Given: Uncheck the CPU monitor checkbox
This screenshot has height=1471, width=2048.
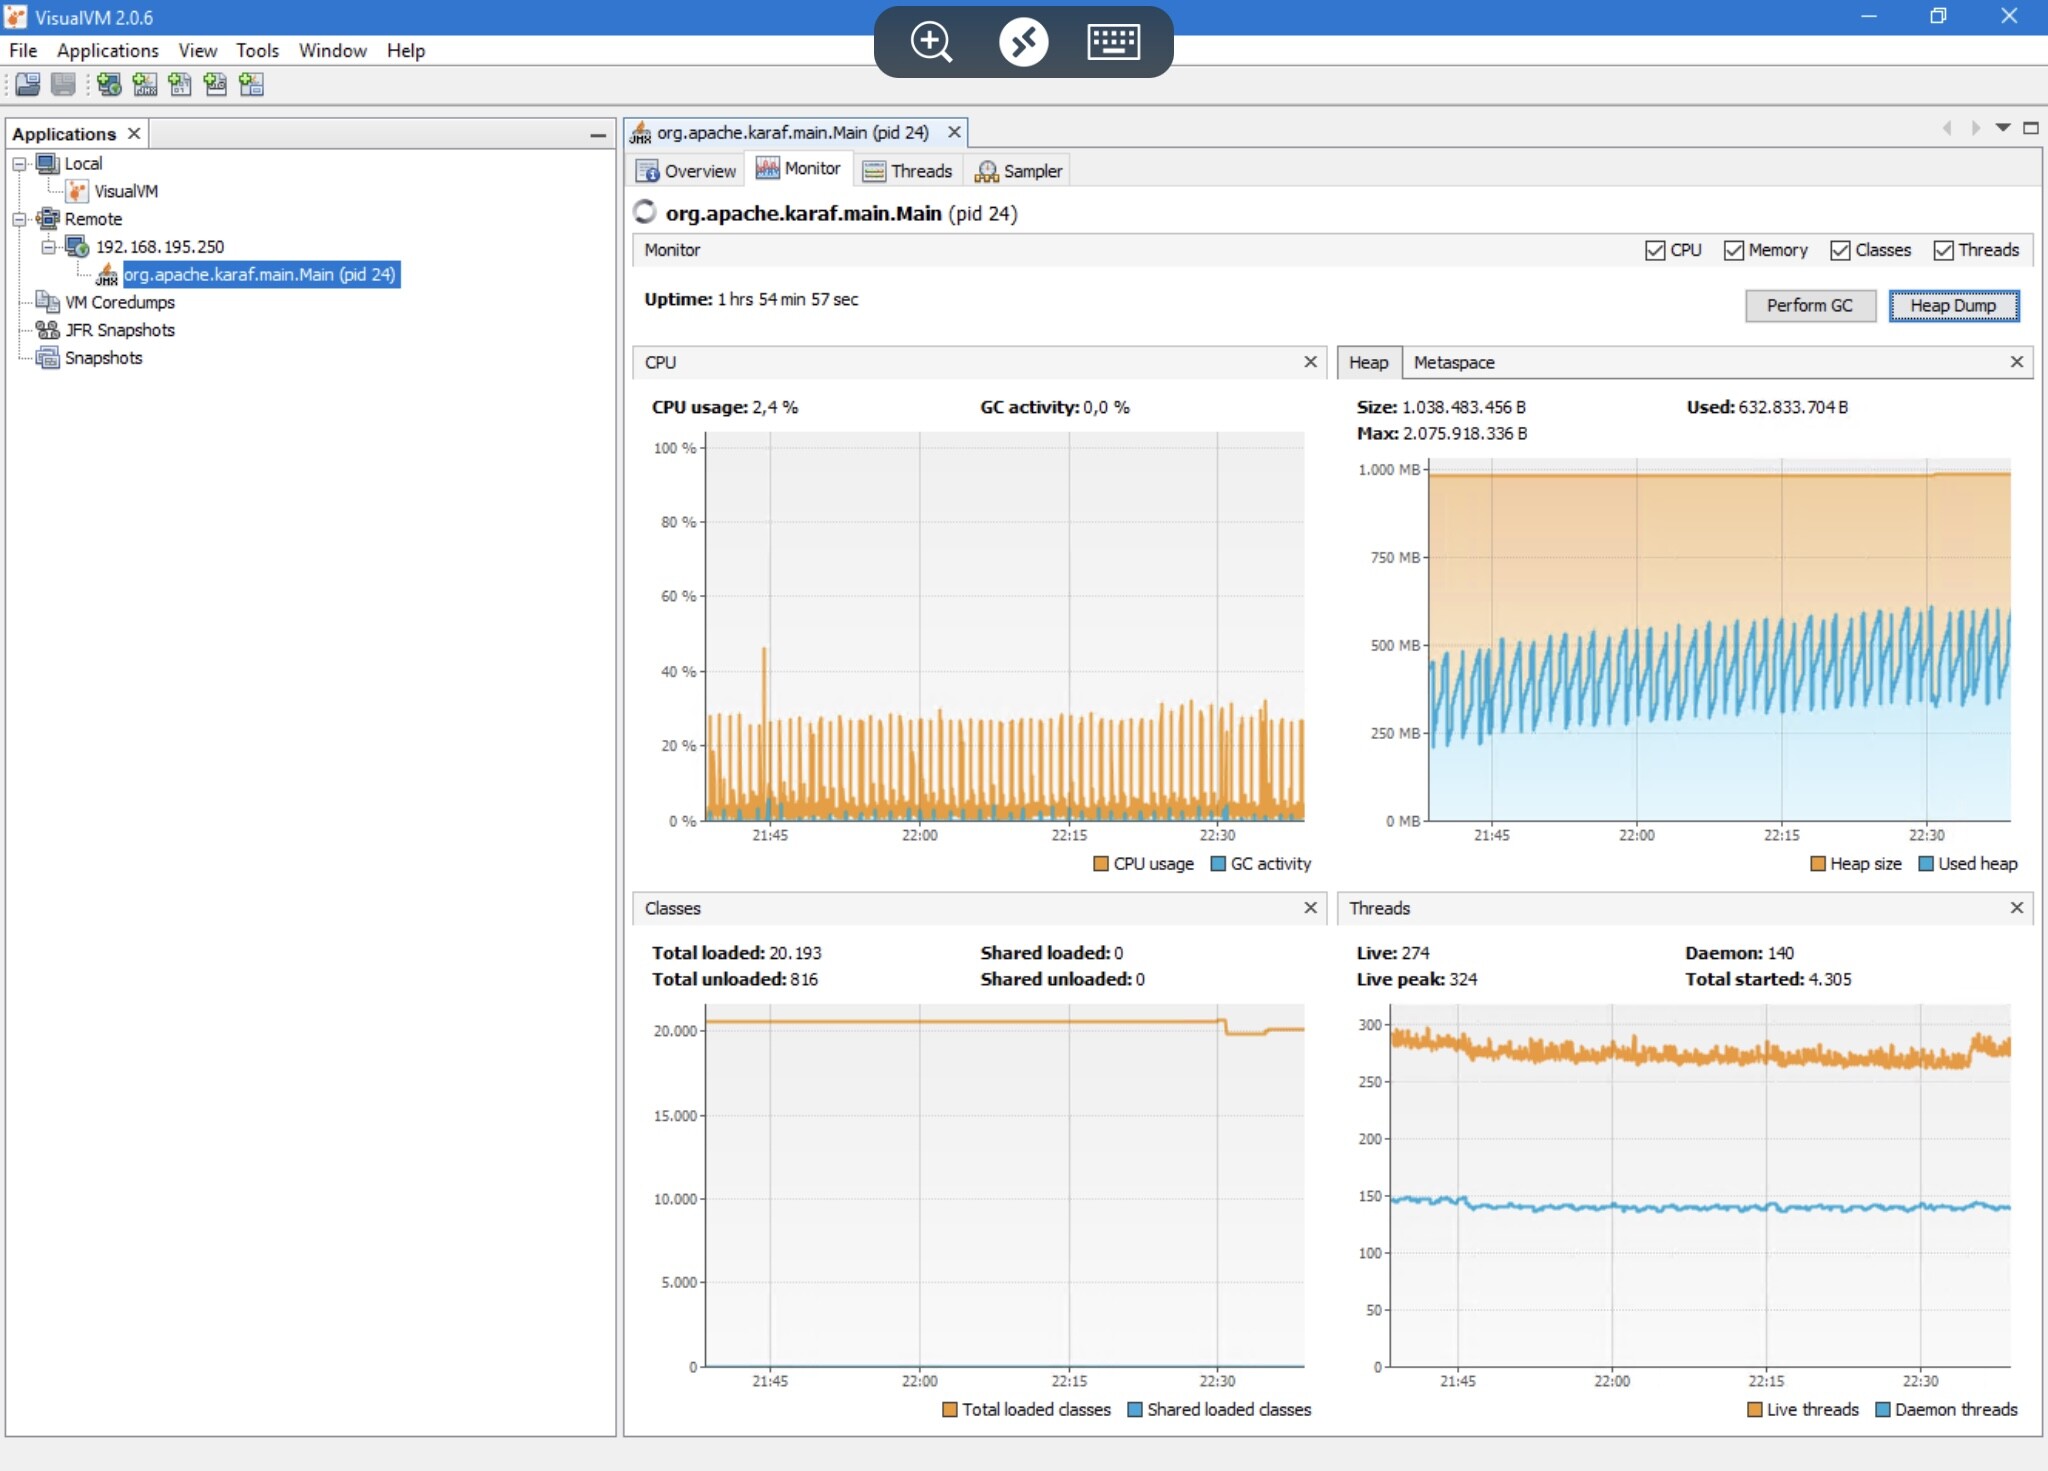Looking at the screenshot, I should [x=1655, y=250].
